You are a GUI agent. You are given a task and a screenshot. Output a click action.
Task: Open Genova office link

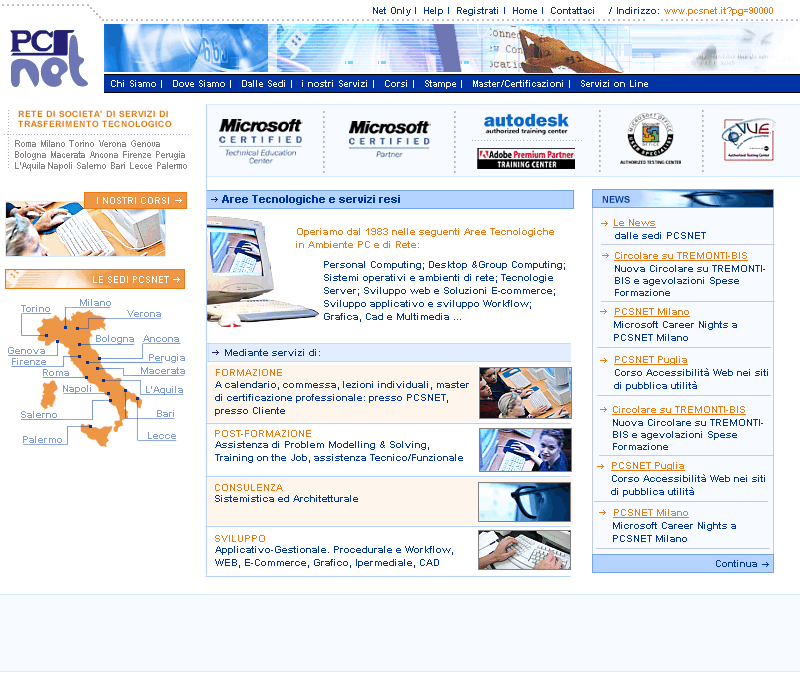pos(27,351)
